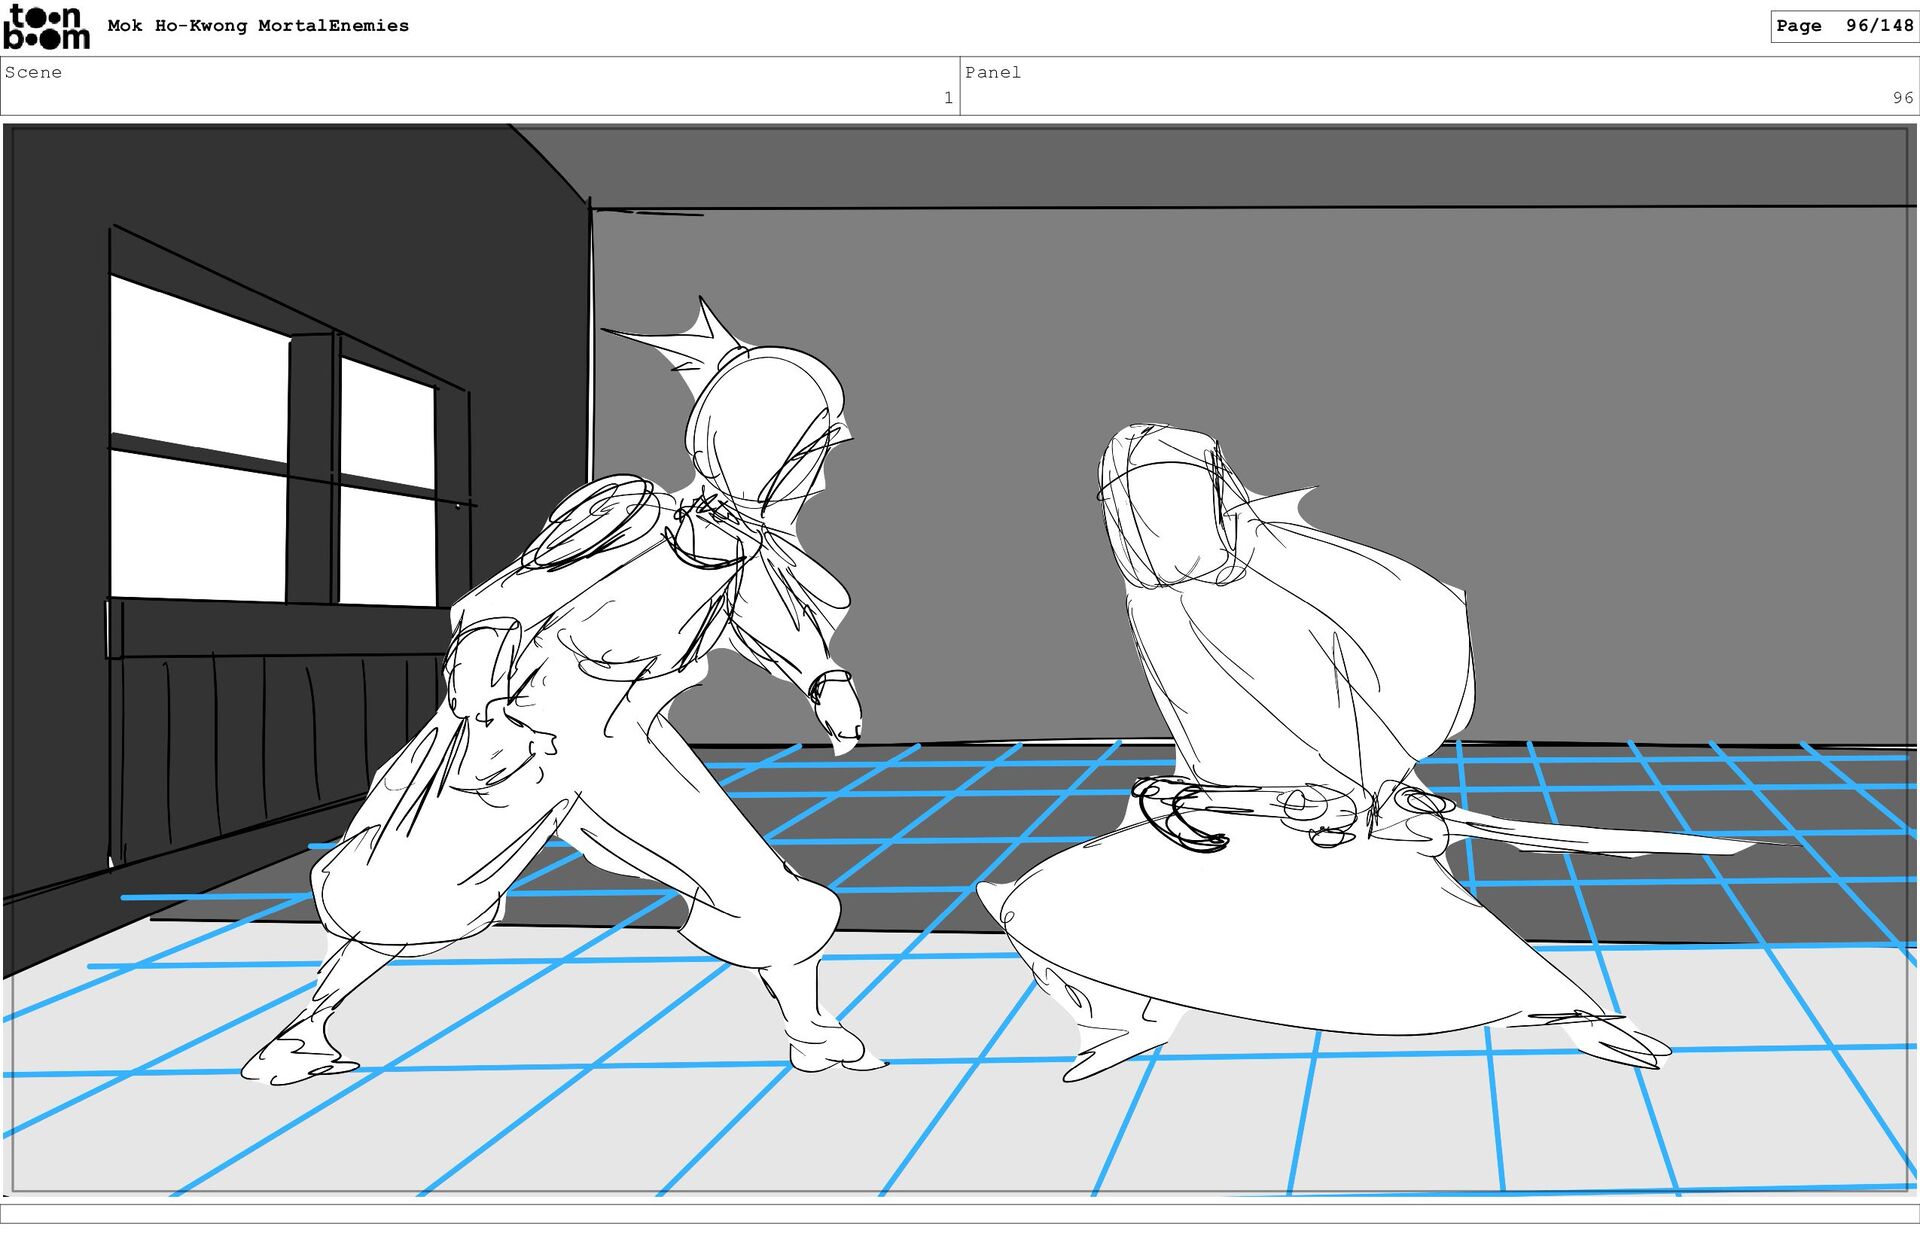Click the Toon Boom logo

[x=46, y=27]
